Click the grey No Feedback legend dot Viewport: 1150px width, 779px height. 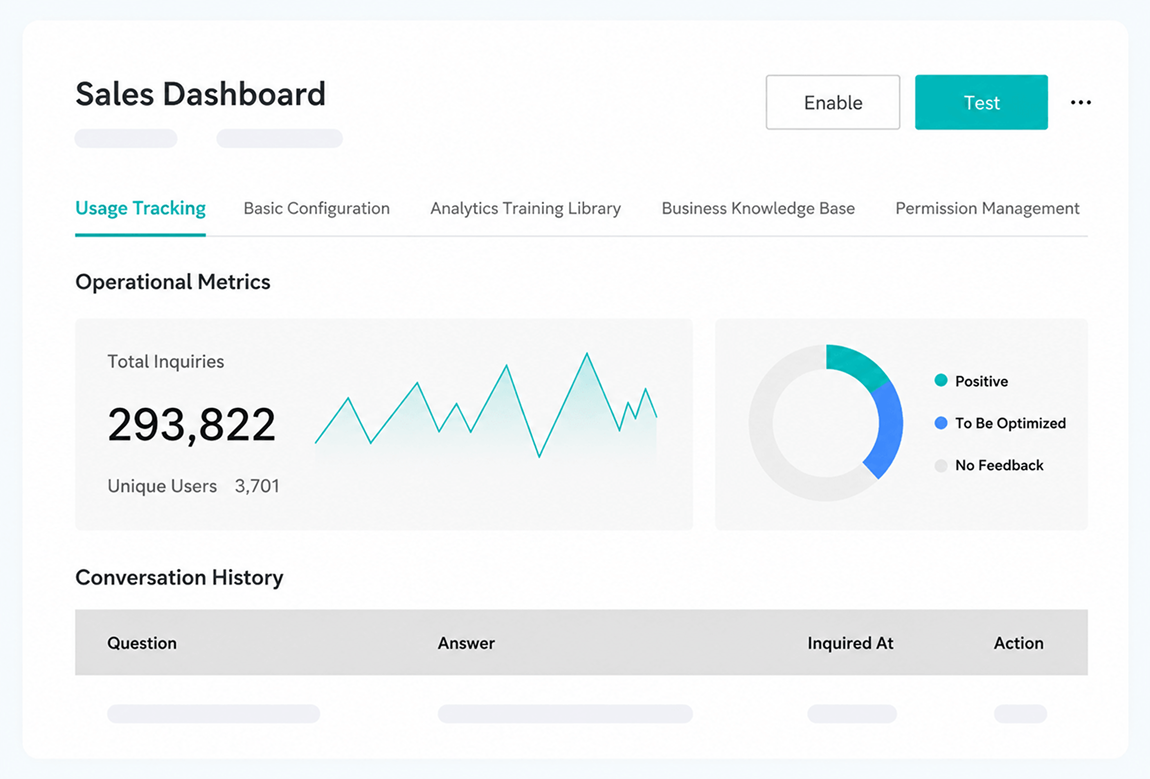941,465
